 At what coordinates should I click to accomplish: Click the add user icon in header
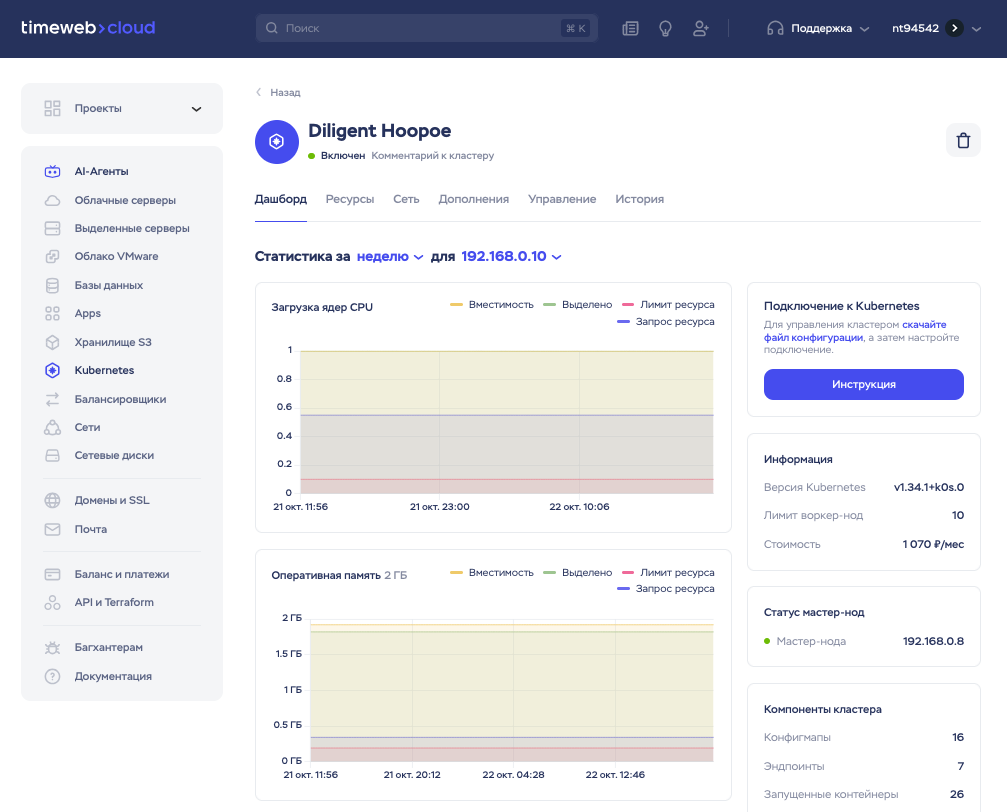[700, 29]
